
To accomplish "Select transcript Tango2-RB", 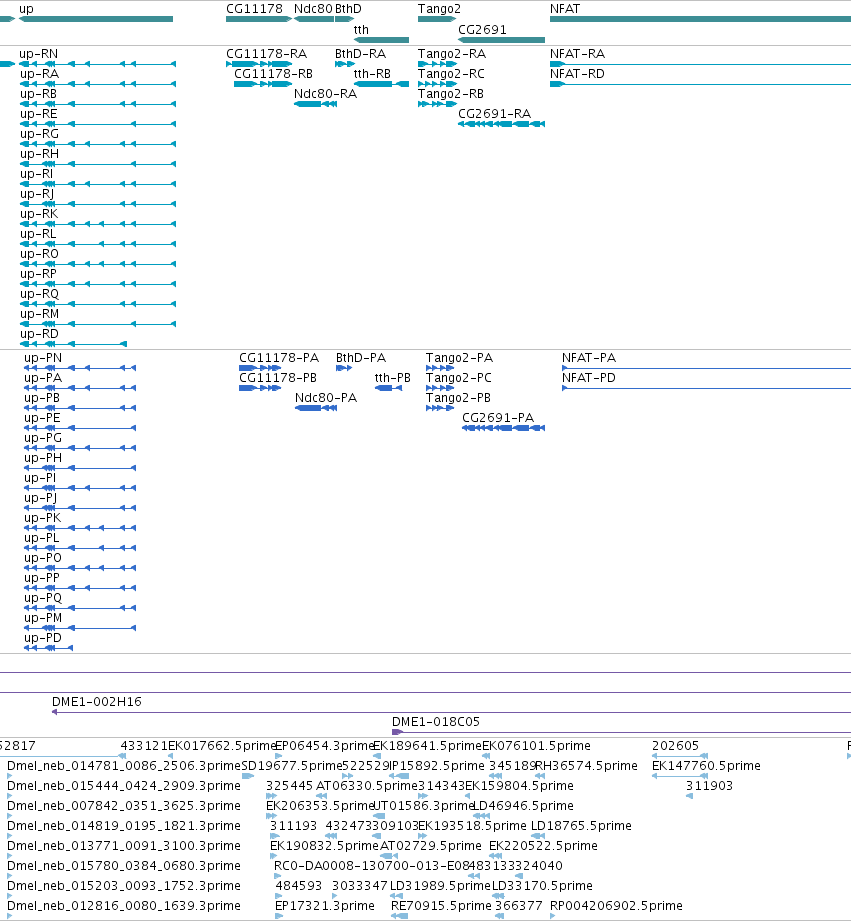I will coord(438,104).
